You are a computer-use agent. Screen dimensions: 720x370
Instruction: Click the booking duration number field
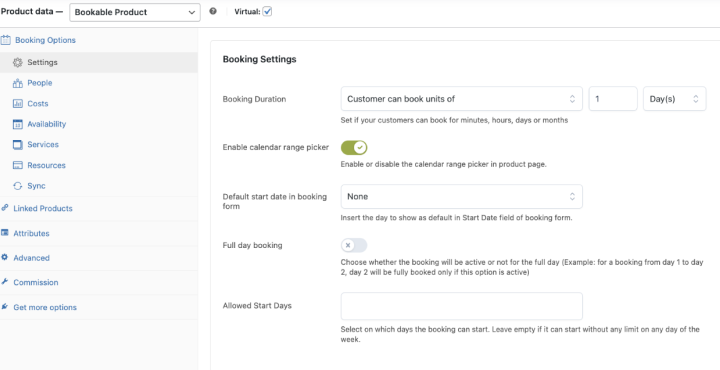coord(613,99)
